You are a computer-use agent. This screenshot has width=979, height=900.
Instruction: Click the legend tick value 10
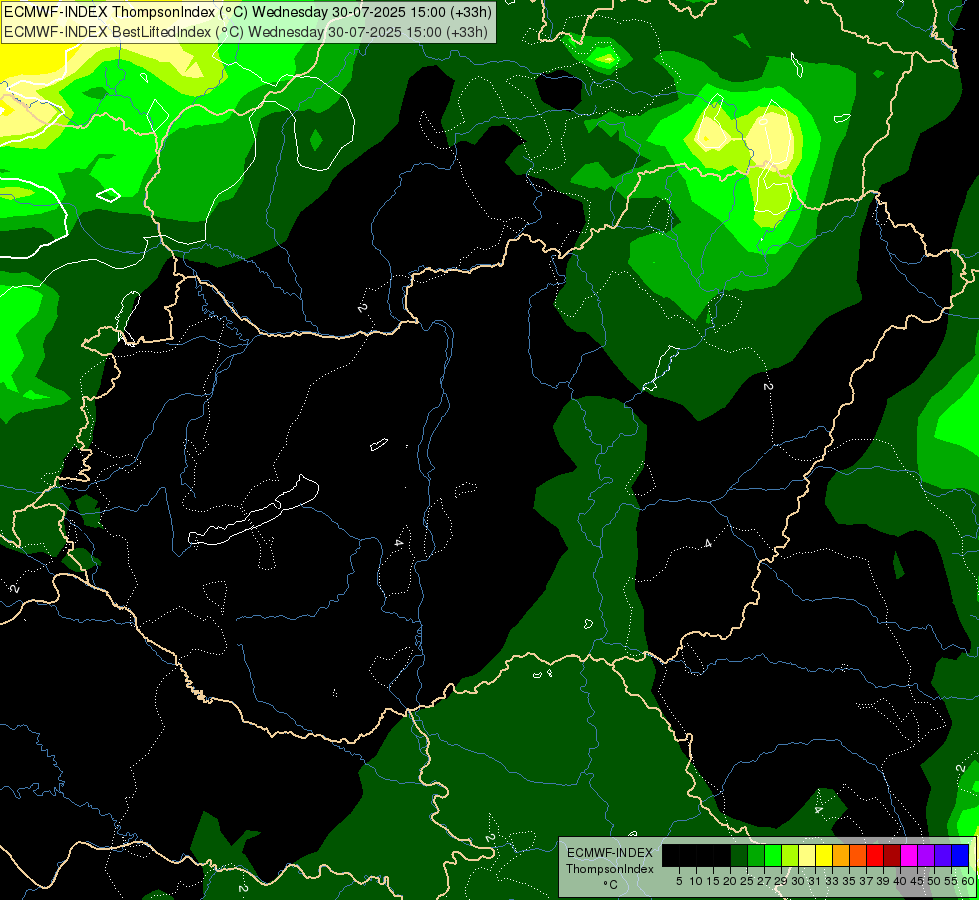[x=696, y=881]
